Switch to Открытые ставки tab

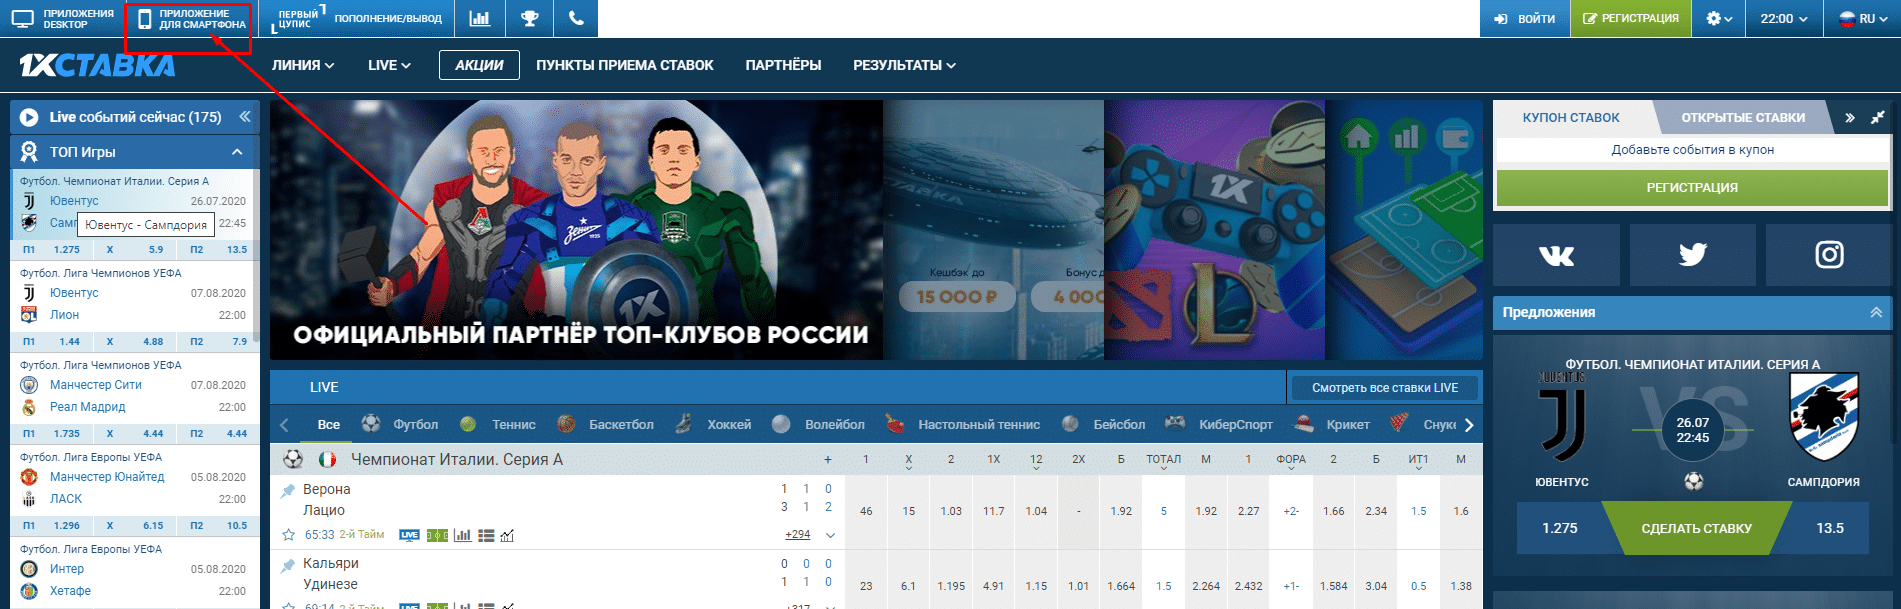click(x=1742, y=117)
